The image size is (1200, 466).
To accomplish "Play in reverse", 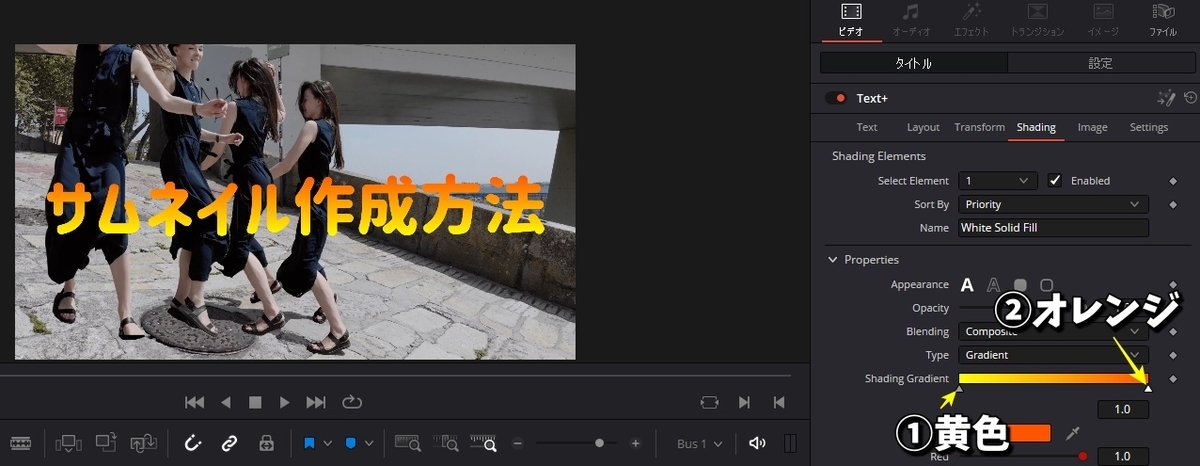I will coord(226,402).
